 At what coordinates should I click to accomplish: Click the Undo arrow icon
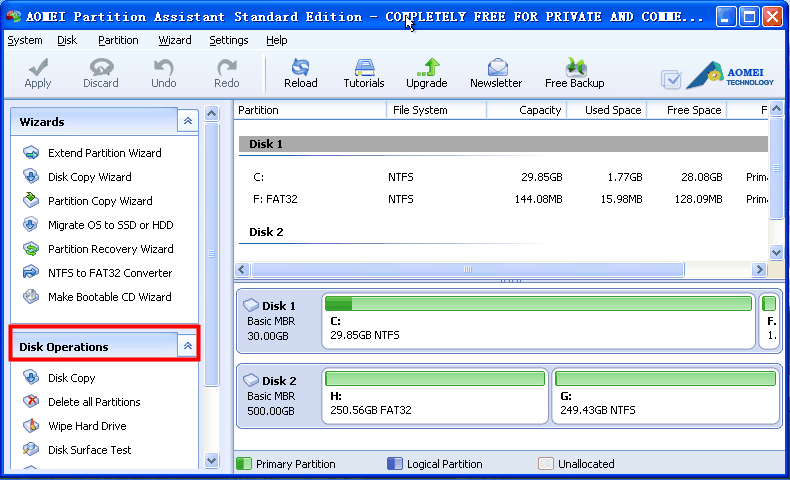coord(164,67)
